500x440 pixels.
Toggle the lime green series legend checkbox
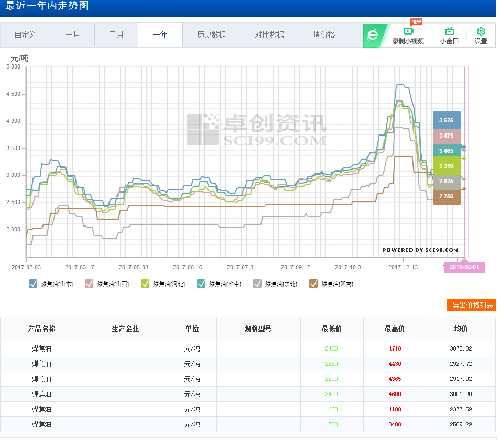click(145, 284)
